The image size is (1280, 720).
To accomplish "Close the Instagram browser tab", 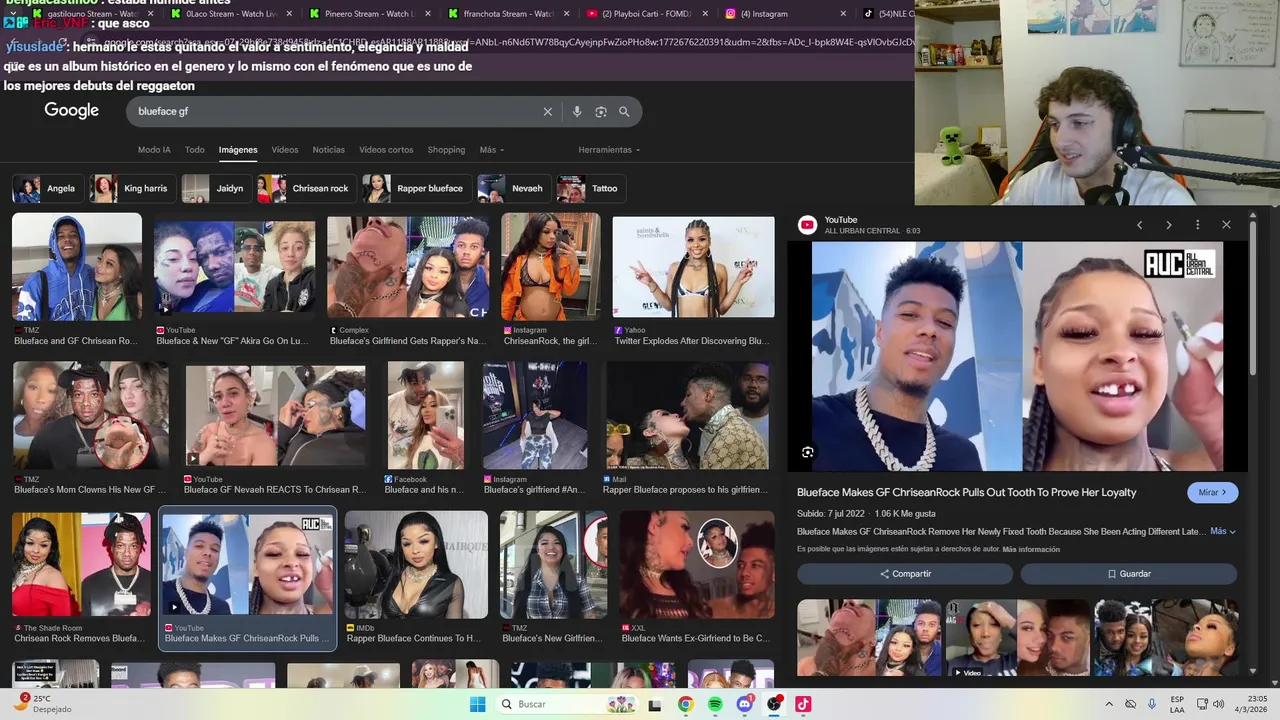I will pos(843,14).
